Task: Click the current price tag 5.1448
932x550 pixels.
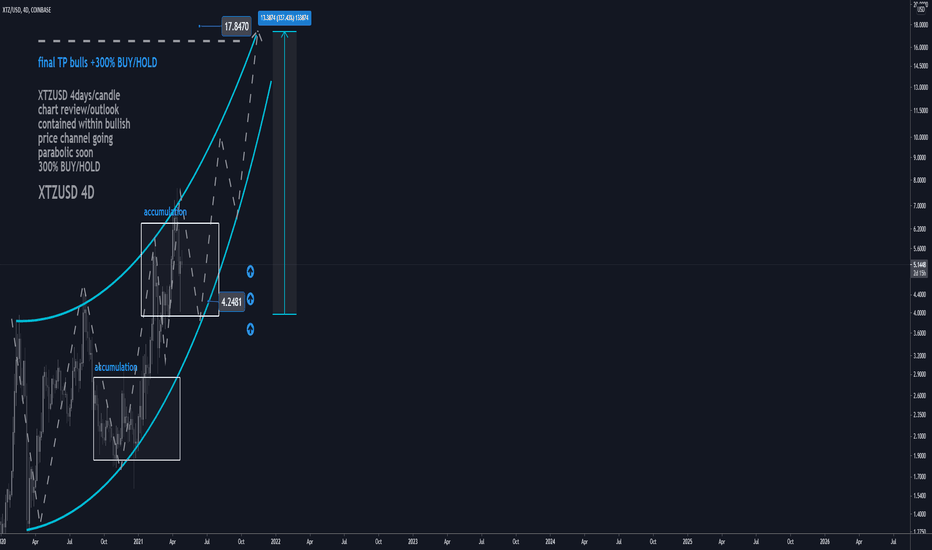Action: 919,265
